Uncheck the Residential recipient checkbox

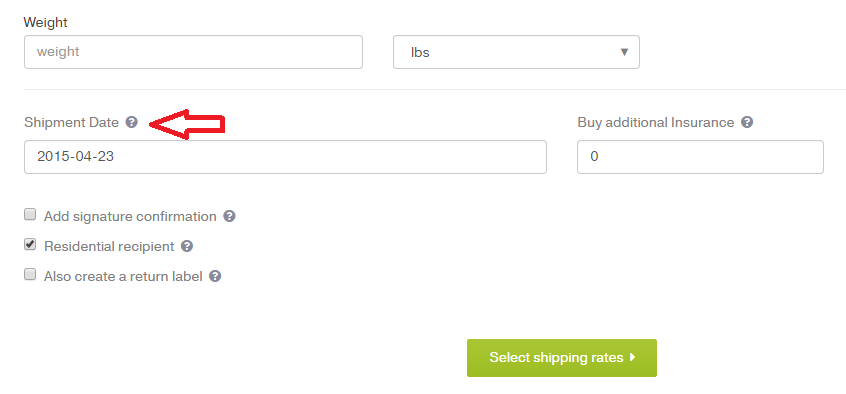click(x=30, y=244)
